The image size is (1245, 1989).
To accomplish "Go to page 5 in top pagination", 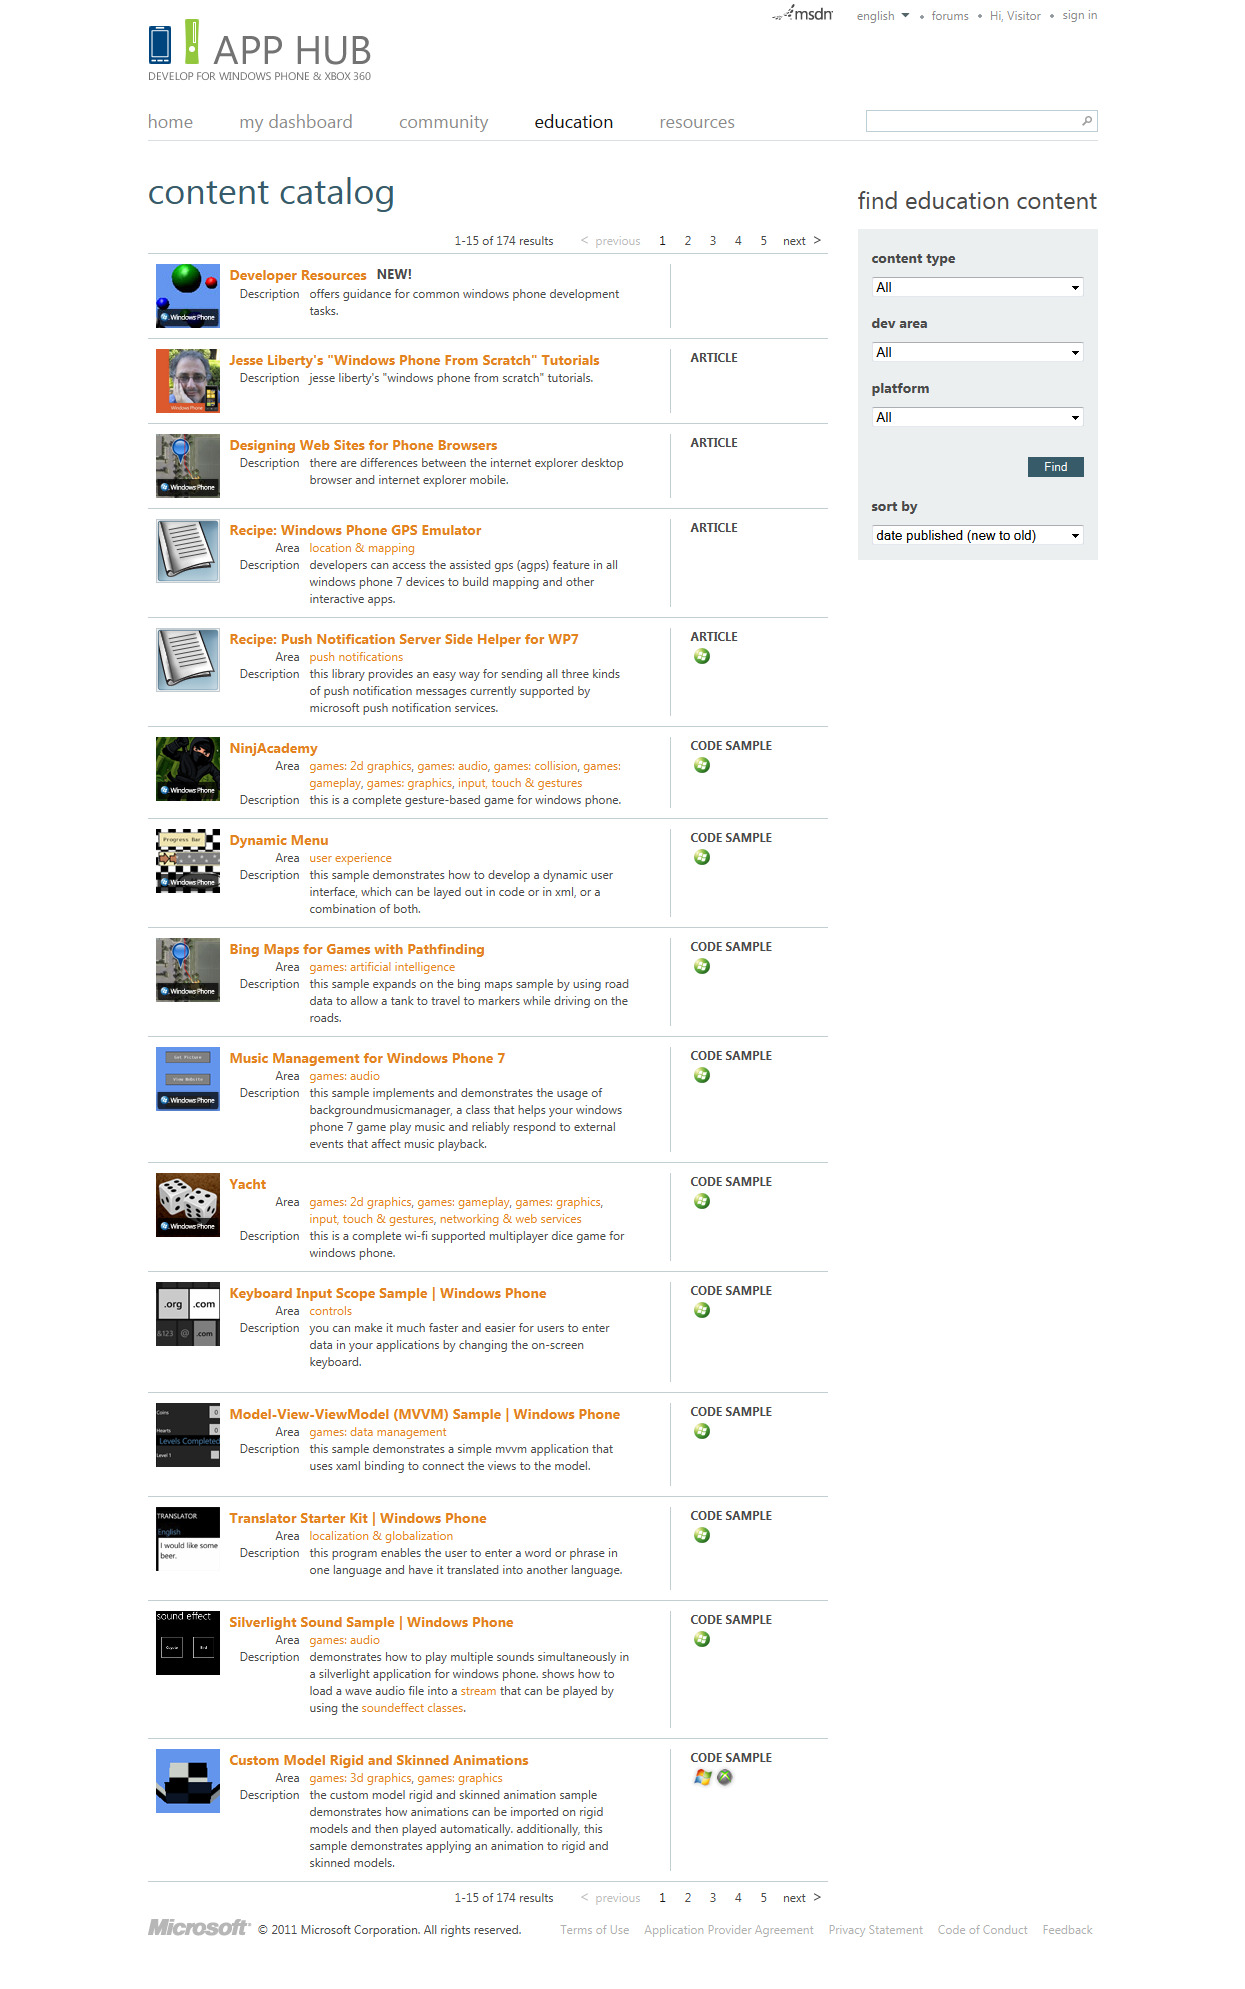I will point(763,241).
